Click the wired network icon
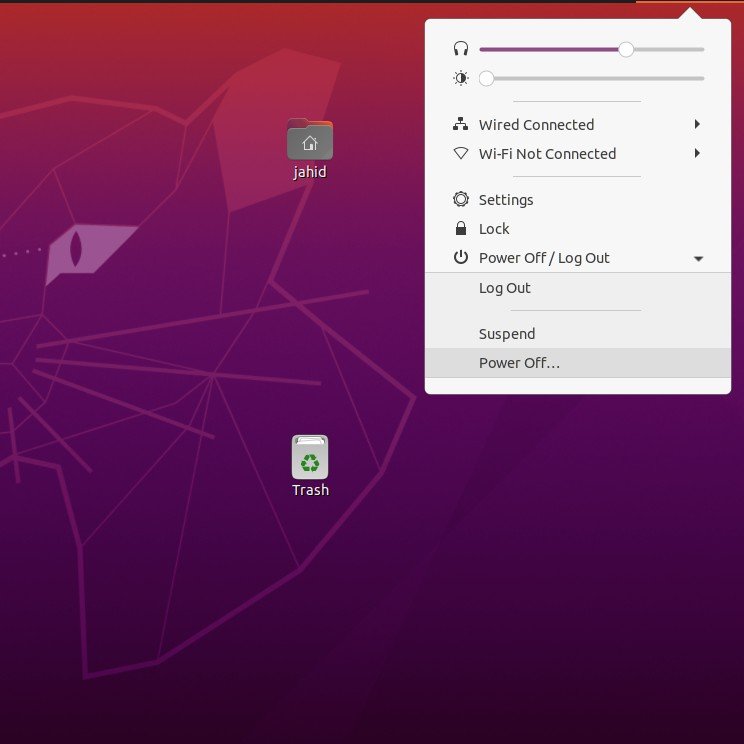The height and width of the screenshot is (744, 744). 460,124
